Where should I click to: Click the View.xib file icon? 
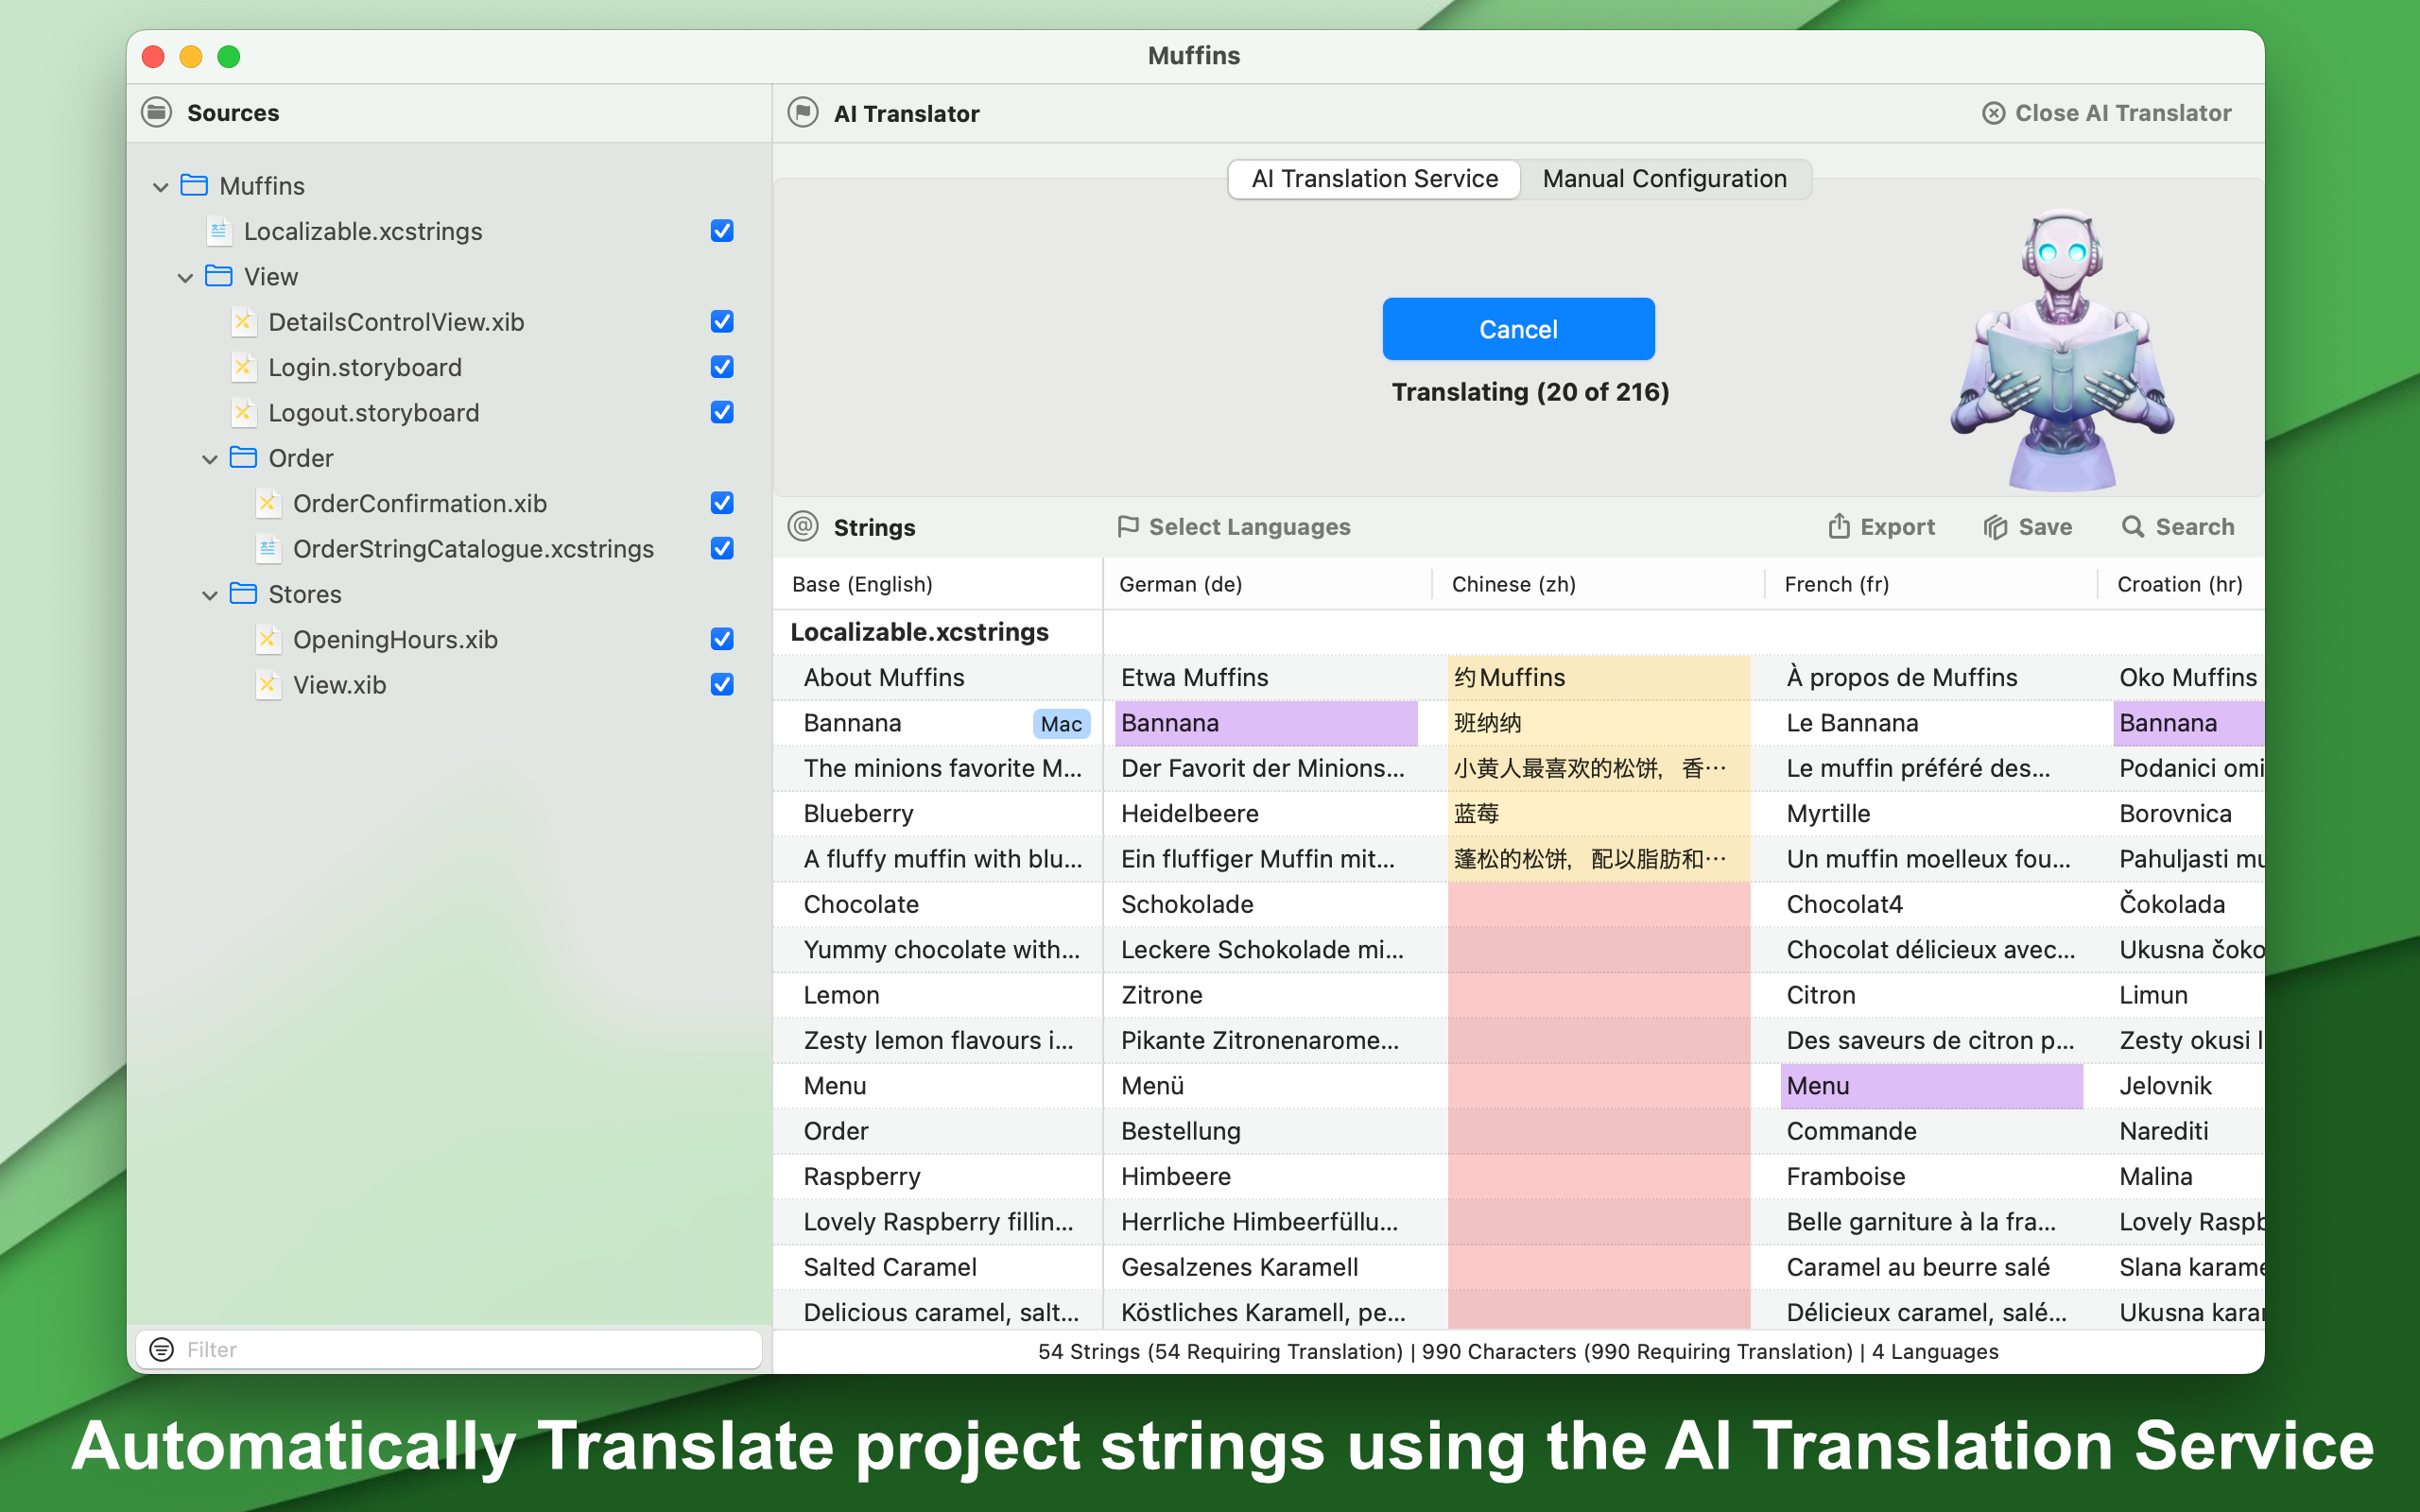[268, 684]
